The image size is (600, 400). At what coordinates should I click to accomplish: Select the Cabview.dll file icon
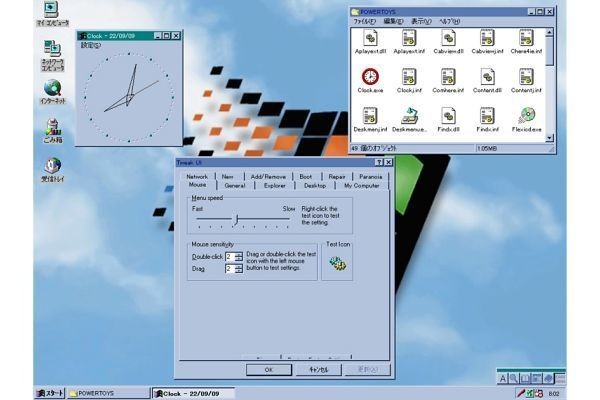[x=448, y=39]
